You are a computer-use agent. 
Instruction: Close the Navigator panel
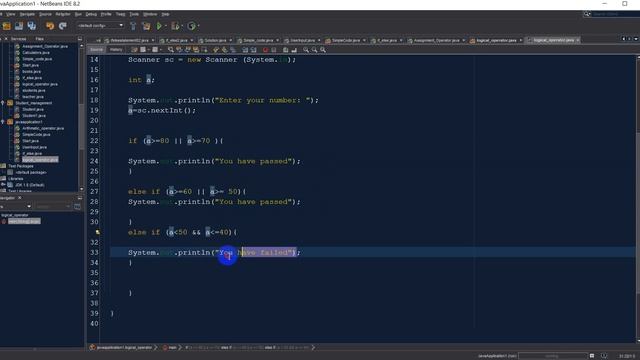20,198
